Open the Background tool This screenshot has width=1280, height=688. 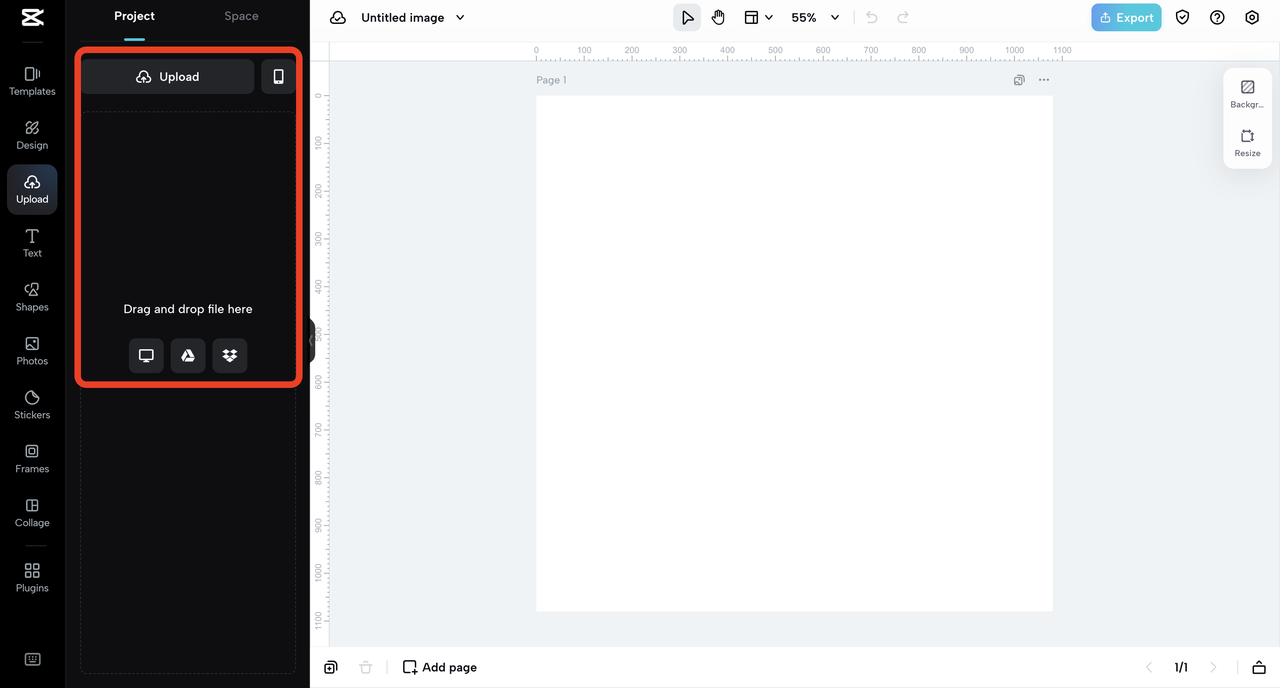coord(1247,94)
